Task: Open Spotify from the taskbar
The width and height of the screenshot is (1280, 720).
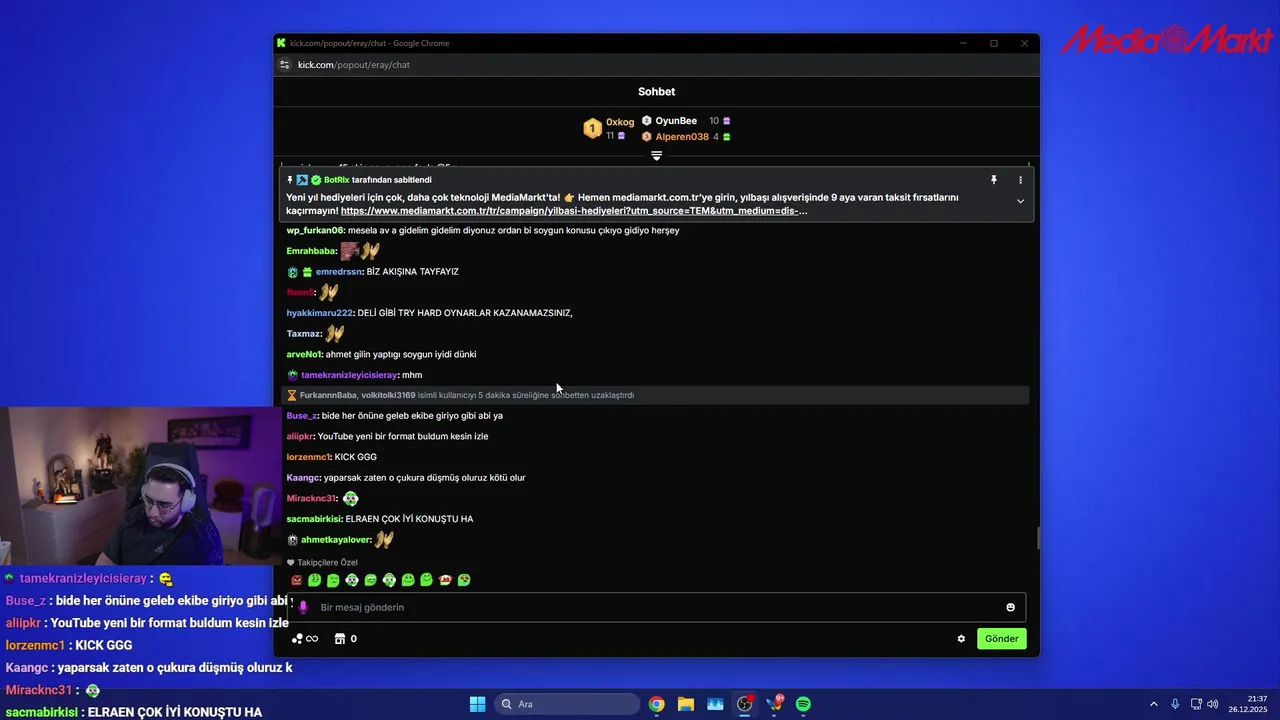Action: click(803, 704)
